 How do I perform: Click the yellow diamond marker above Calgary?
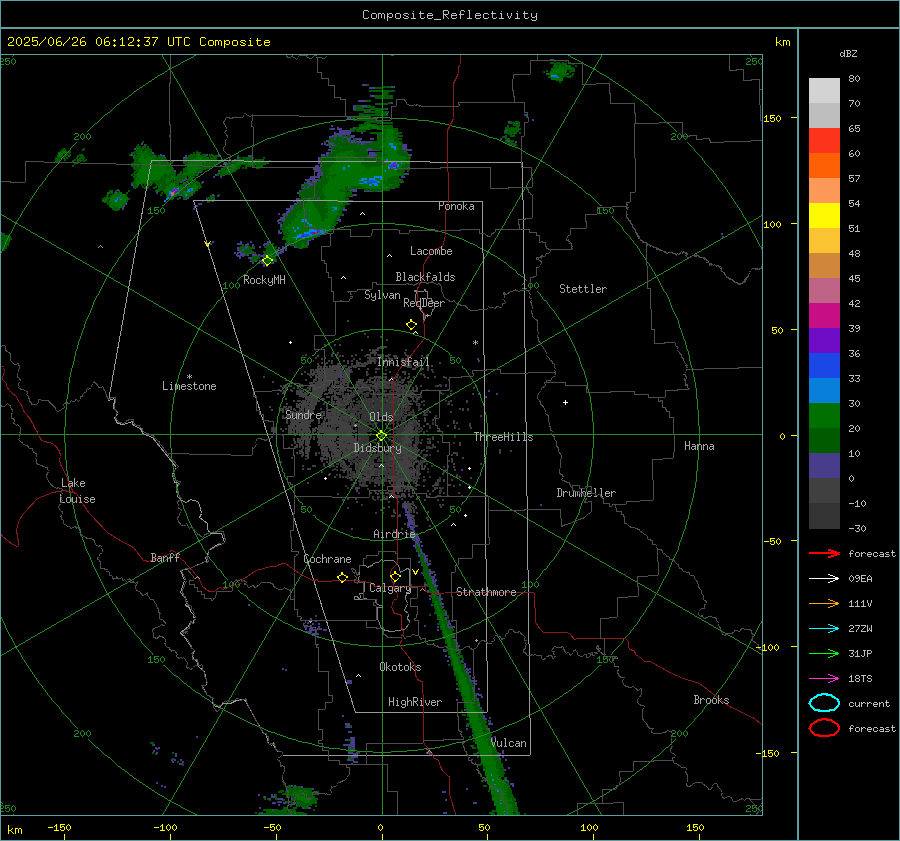tap(395, 576)
